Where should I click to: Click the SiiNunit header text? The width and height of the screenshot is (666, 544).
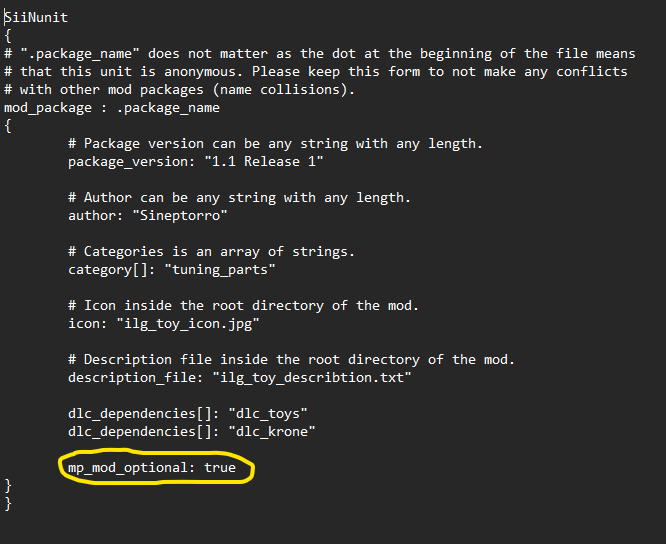coord(36,18)
